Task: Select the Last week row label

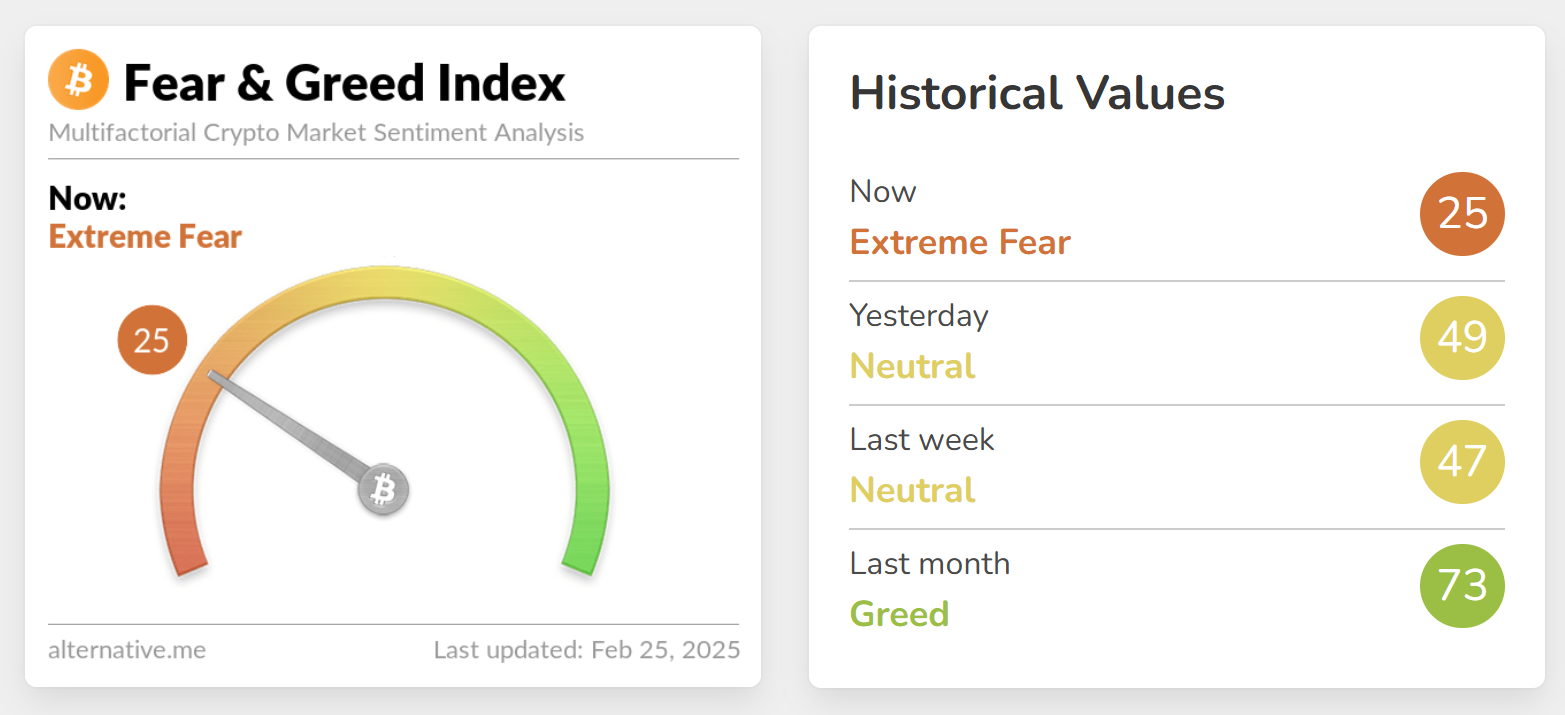Action: point(922,440)
